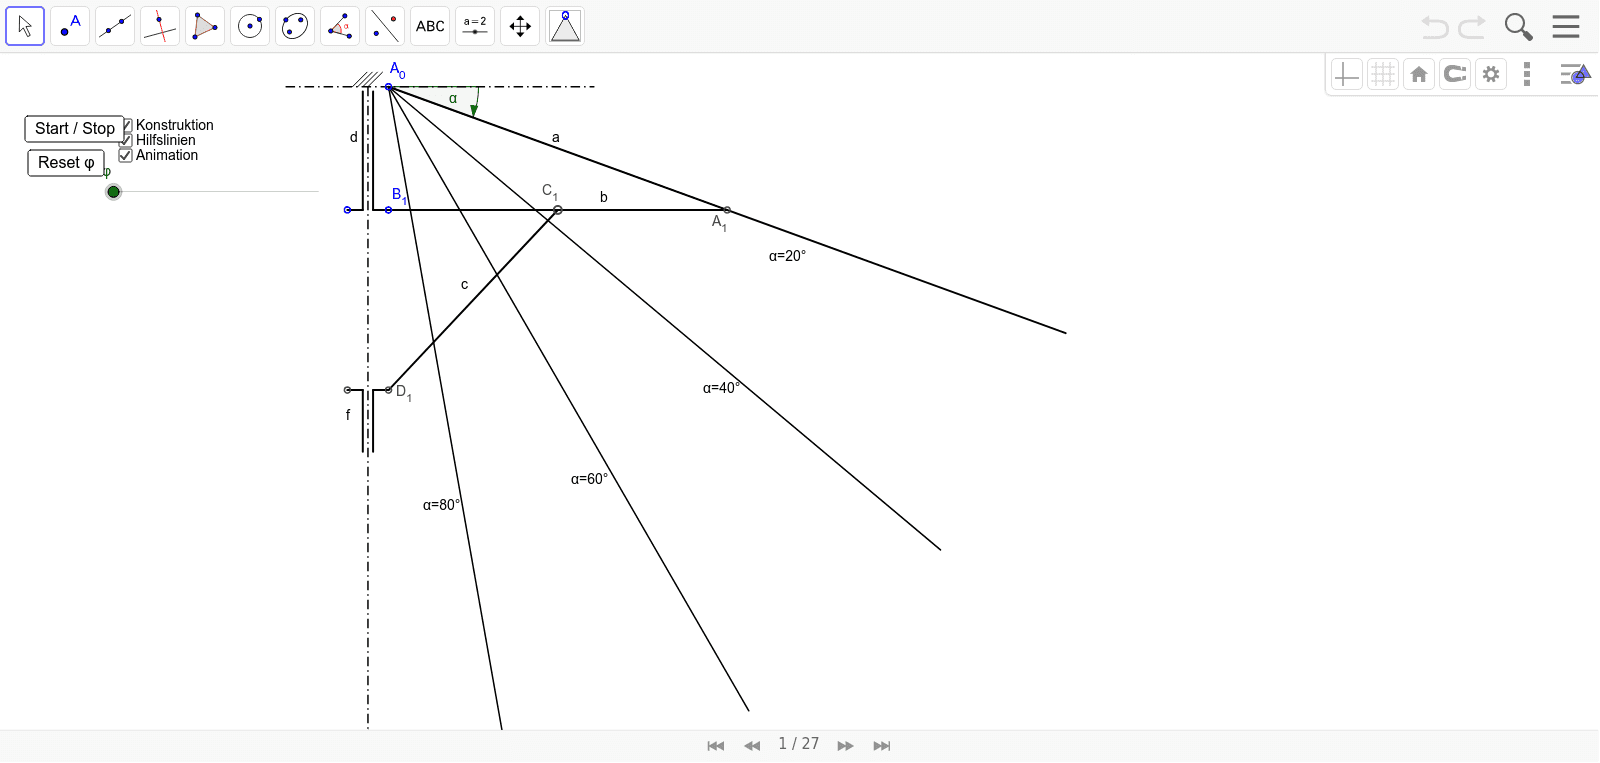This screenshot has height=763, width=1600.
Task: Select the Slider a=2 tool
Action: pos(475,26)
